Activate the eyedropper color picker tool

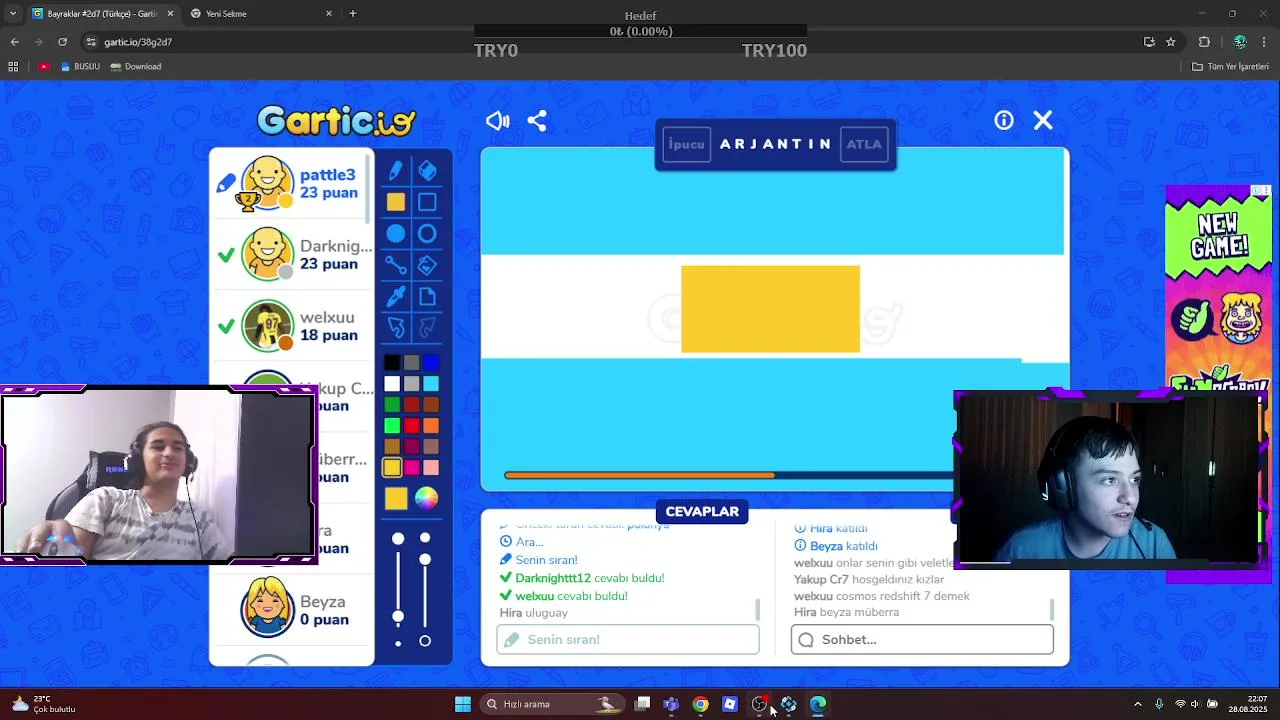pos(396,296)
